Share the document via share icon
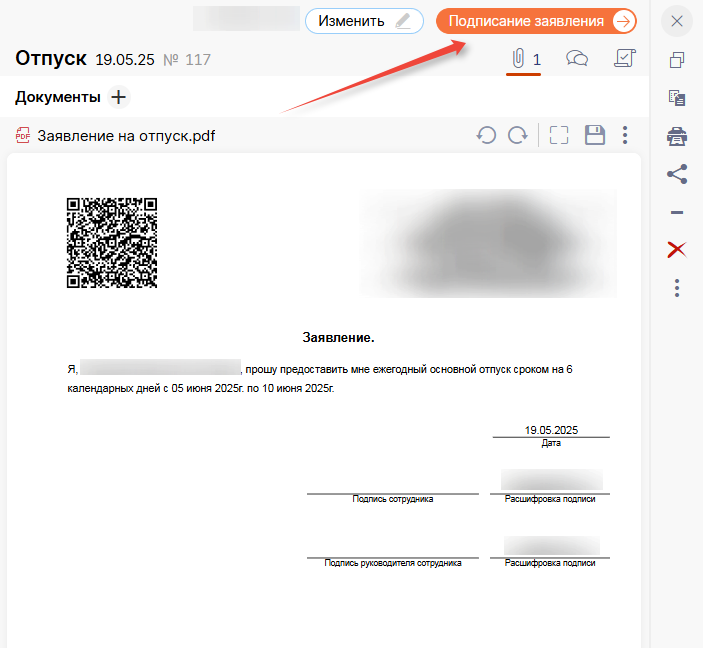The width and height of the screenshot is (703, 648). point(677,174)
